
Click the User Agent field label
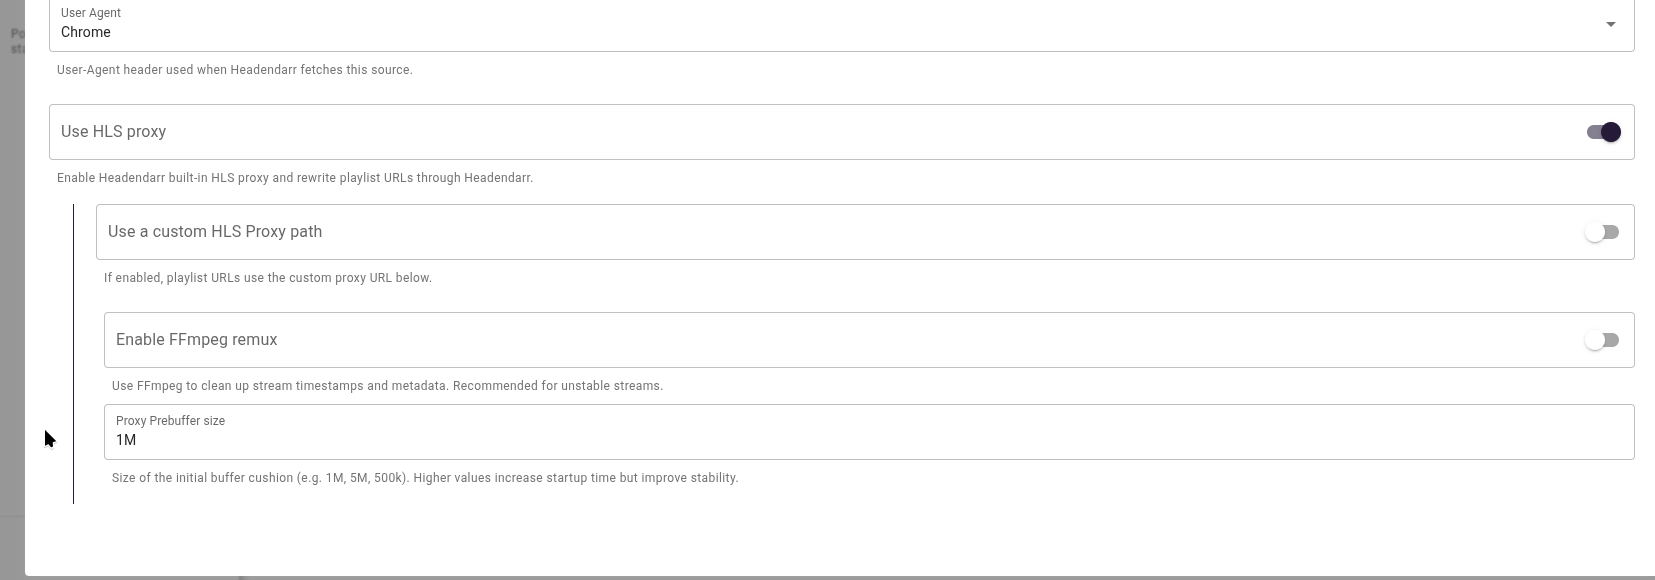point(90,13)
